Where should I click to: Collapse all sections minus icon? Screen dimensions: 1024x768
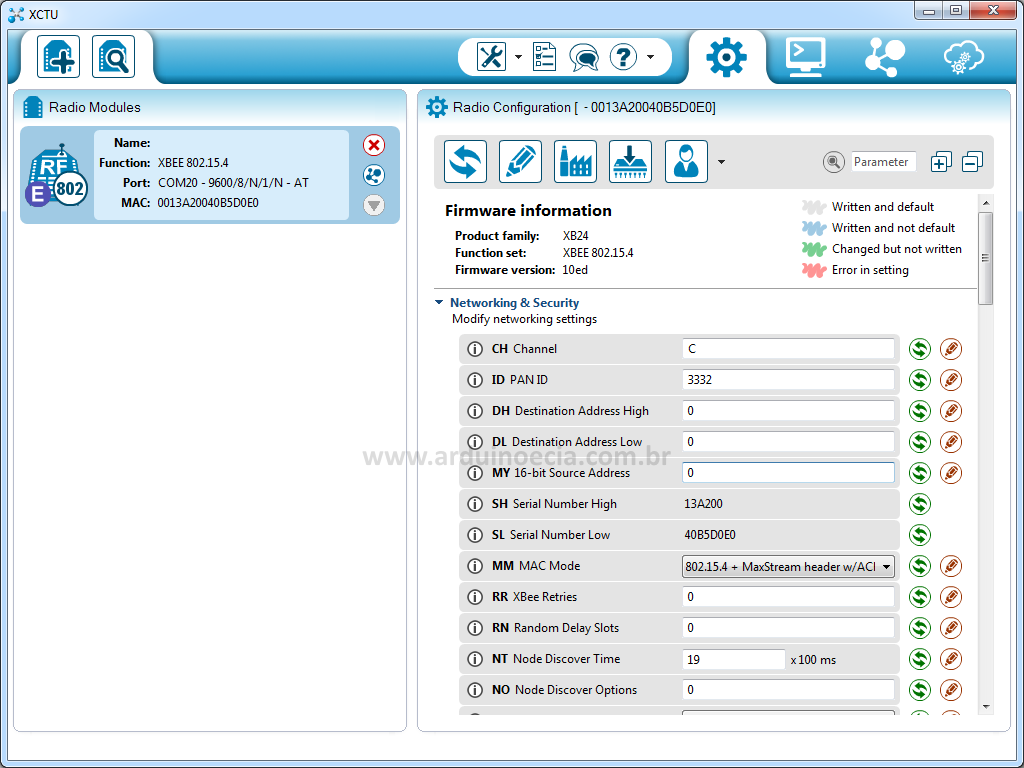click(x=972, y=162)
